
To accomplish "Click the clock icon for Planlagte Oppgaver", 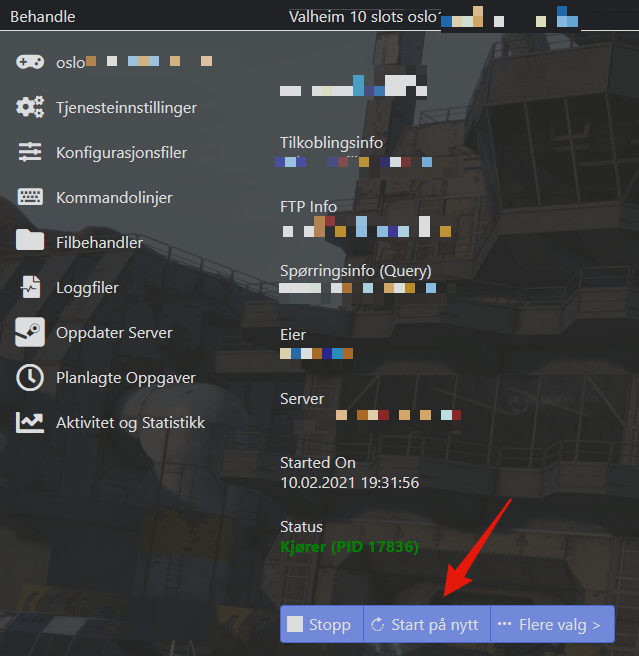I will pyautogui.click(x=30, y=377).
